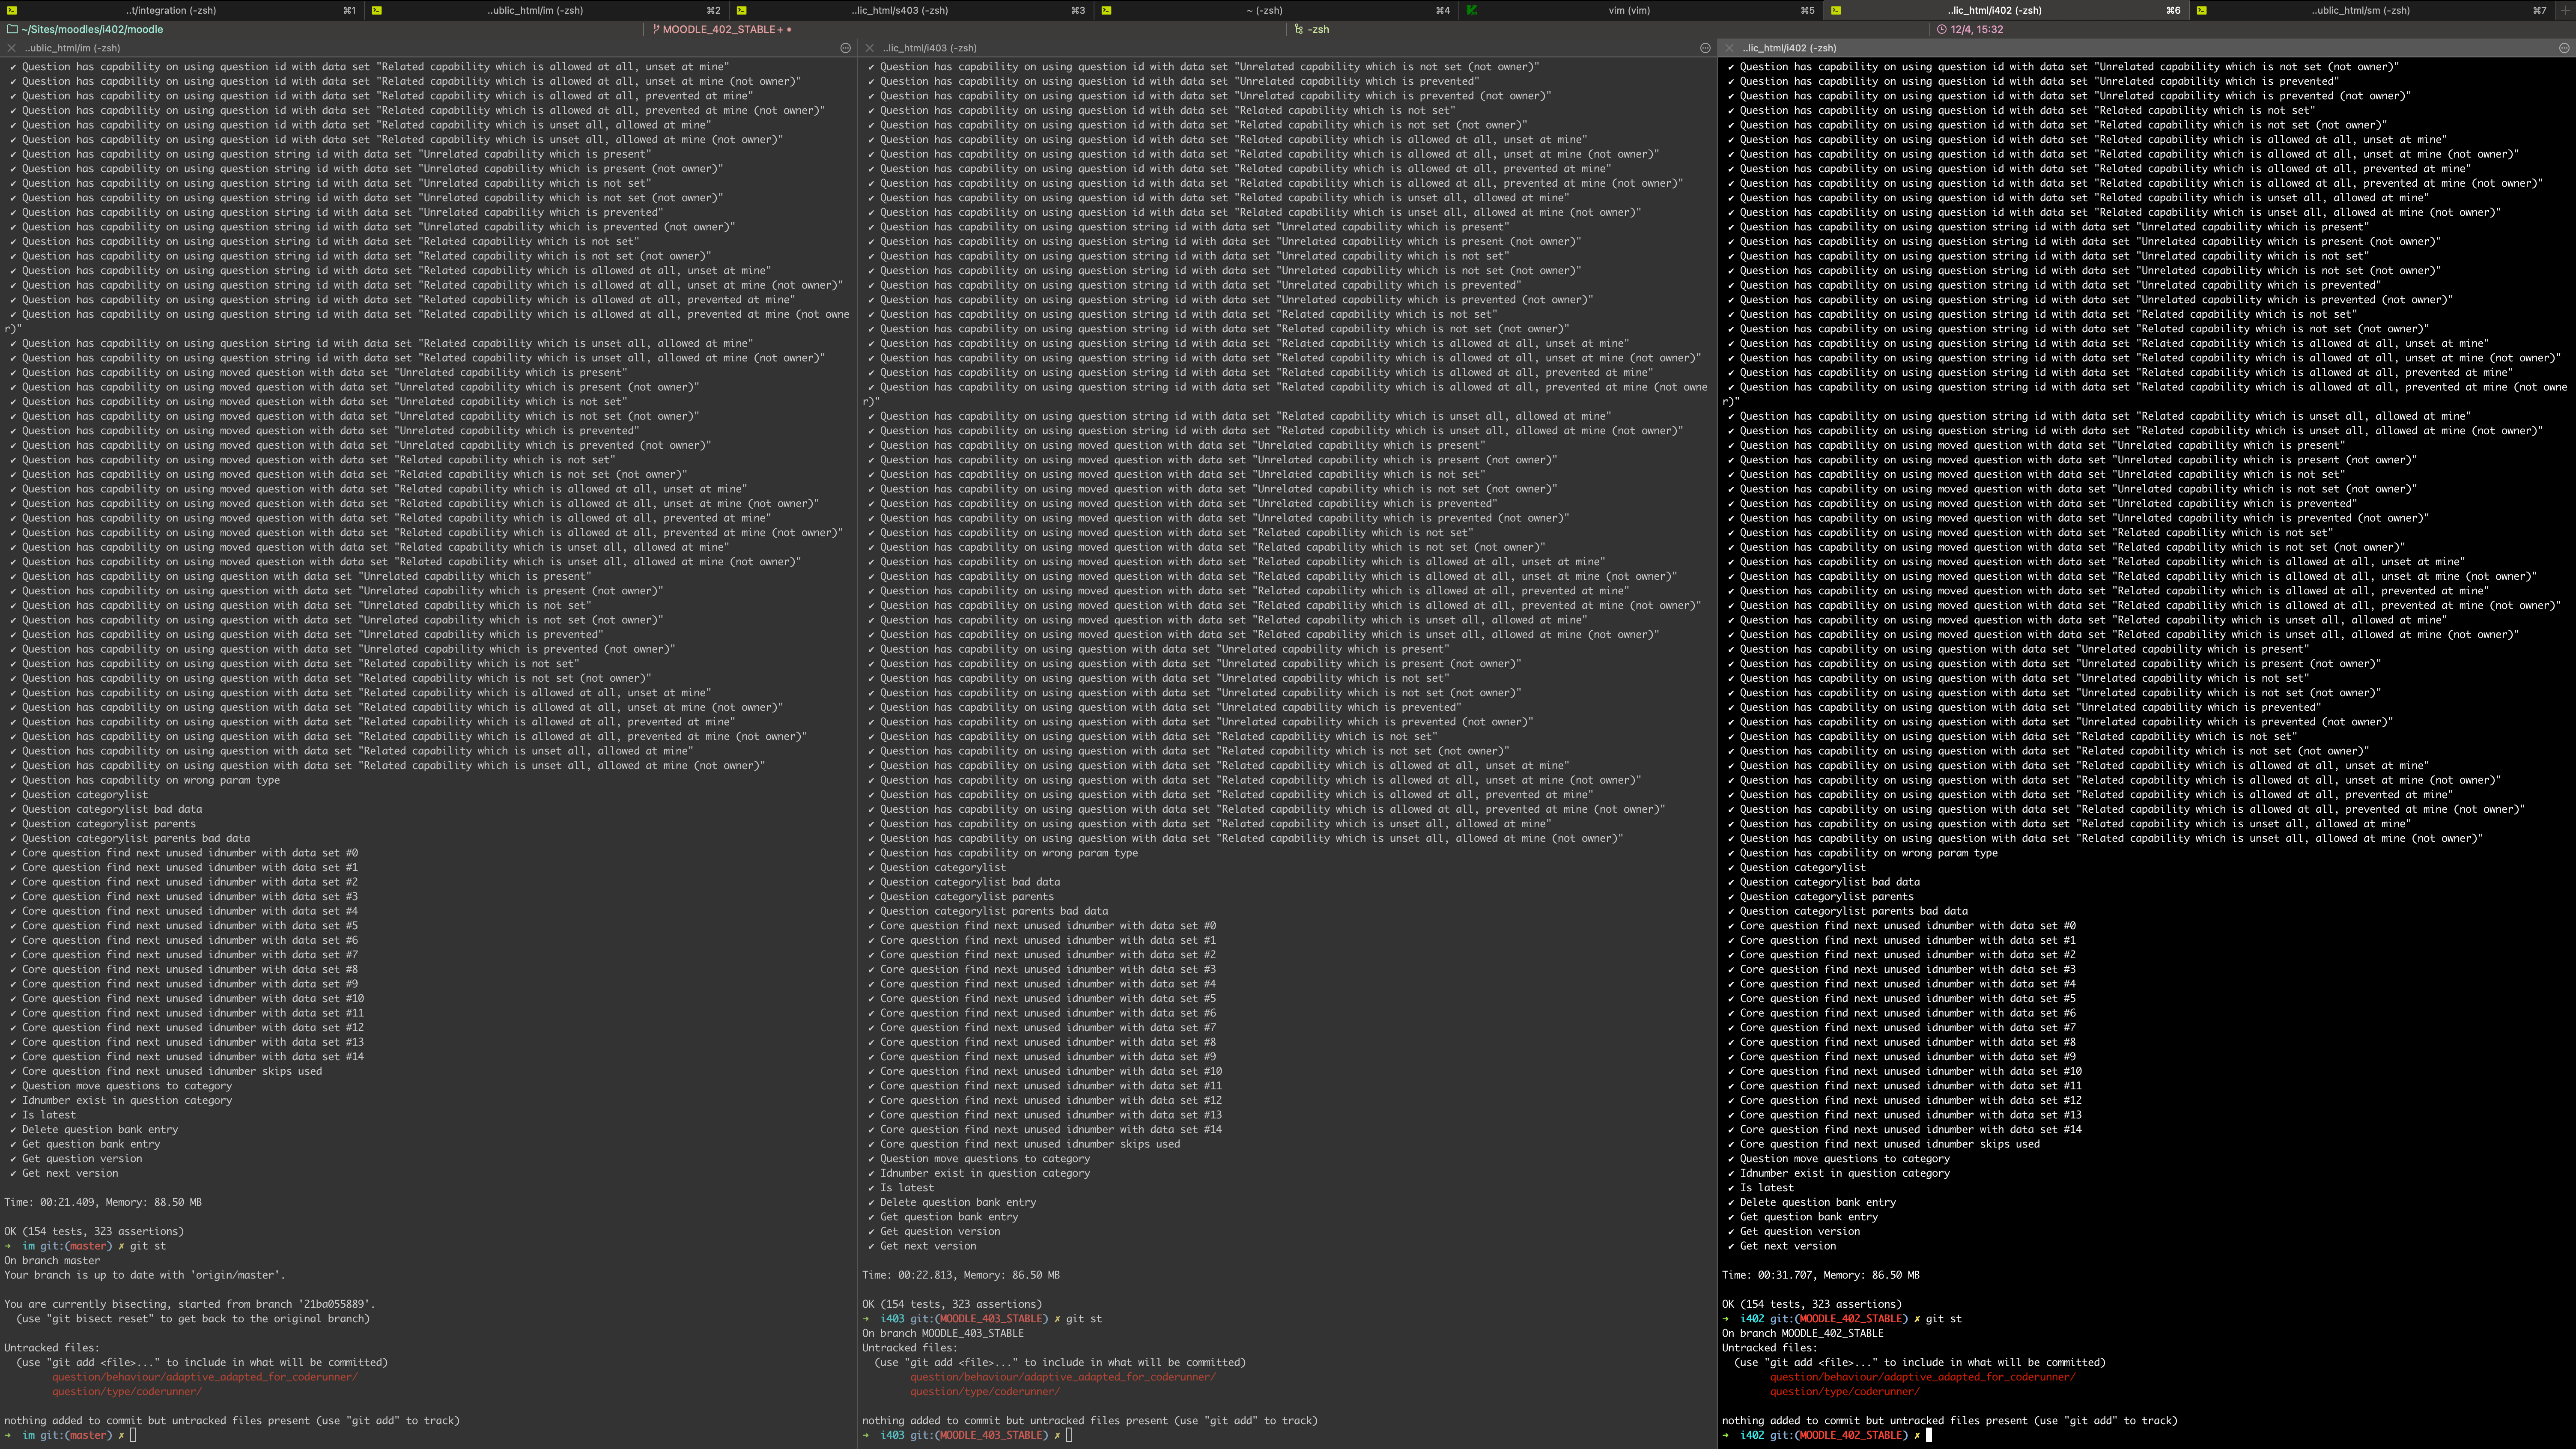Click 'Untracked files:' in i402 pane
Viewport: 2576px width, 1449px height.
(x=1770, y=1348)
